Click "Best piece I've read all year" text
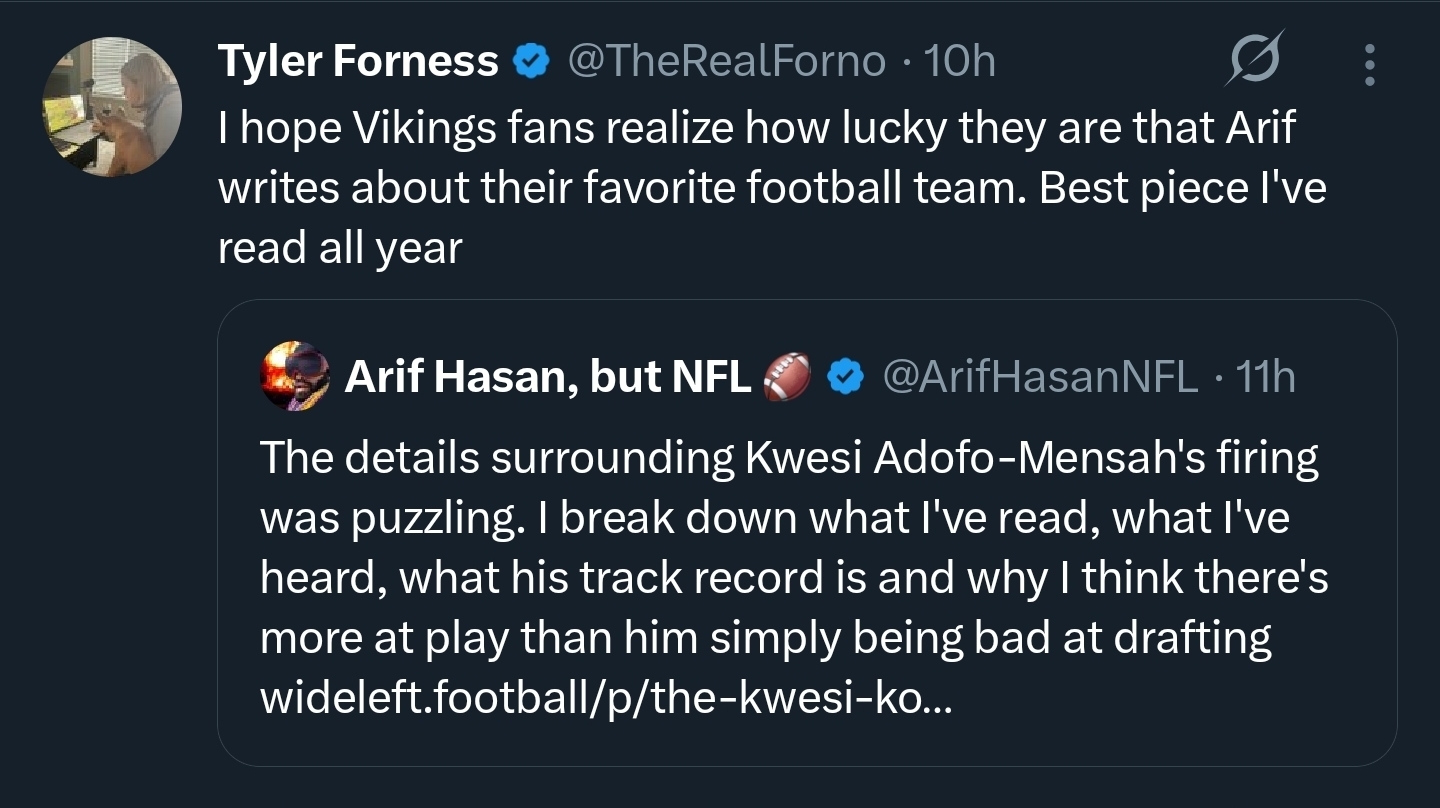 (1182, 187)
